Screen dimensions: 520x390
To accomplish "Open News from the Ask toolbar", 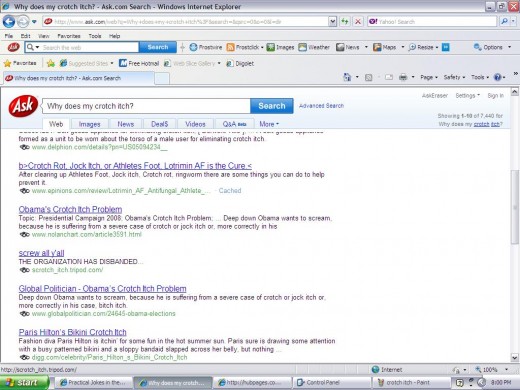I will click(x=348, y=47).
